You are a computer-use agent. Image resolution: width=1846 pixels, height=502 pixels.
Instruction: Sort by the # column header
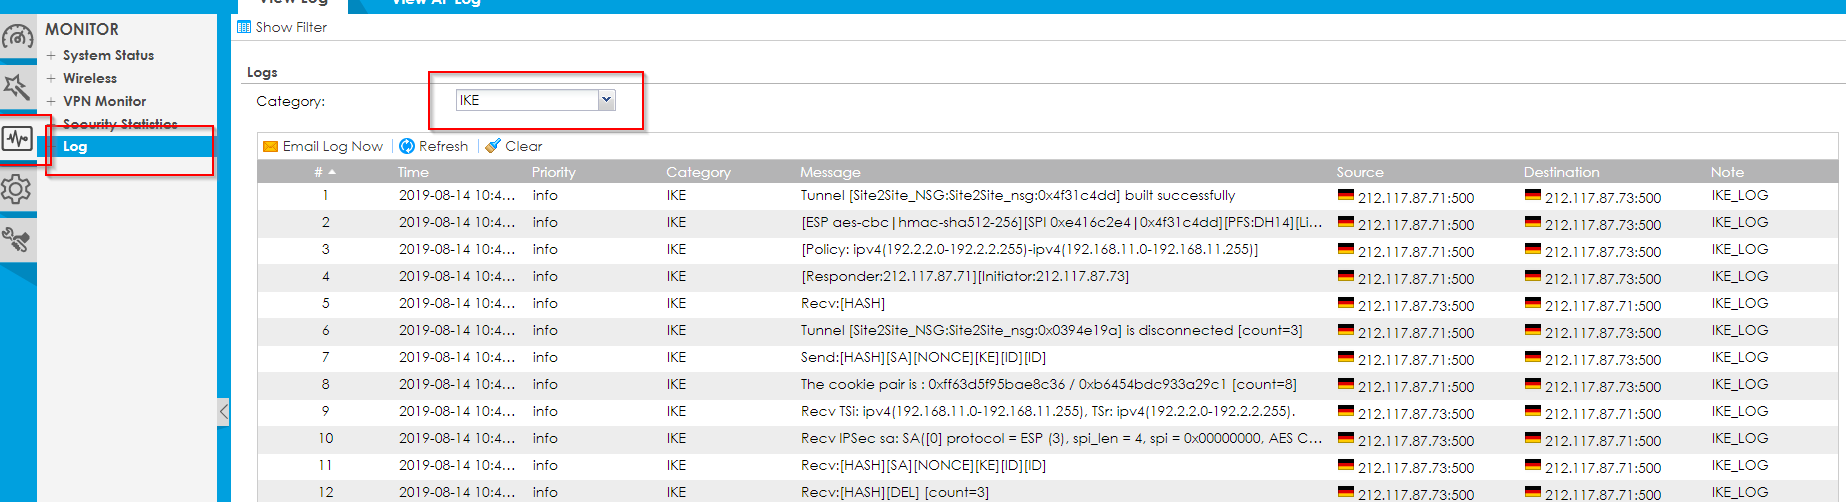click(319, 172)
